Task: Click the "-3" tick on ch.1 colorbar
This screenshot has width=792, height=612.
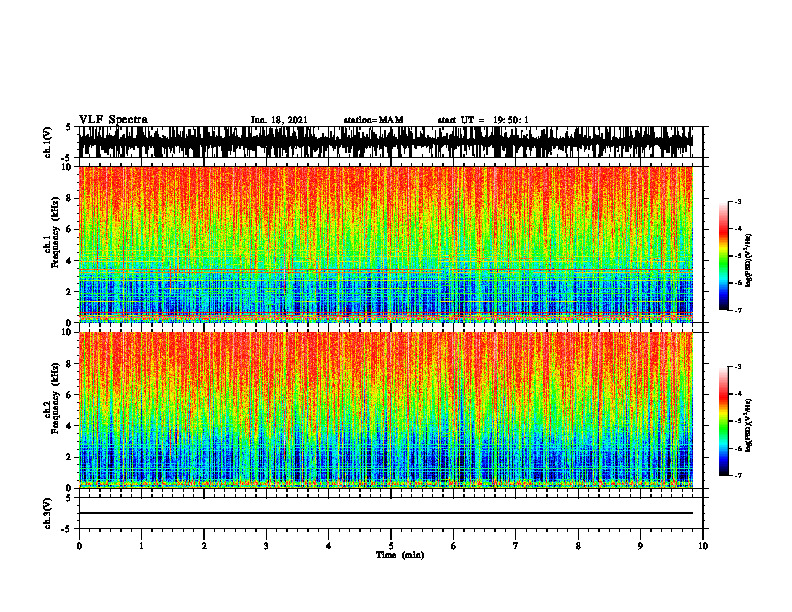Action: tap(738, 202)
